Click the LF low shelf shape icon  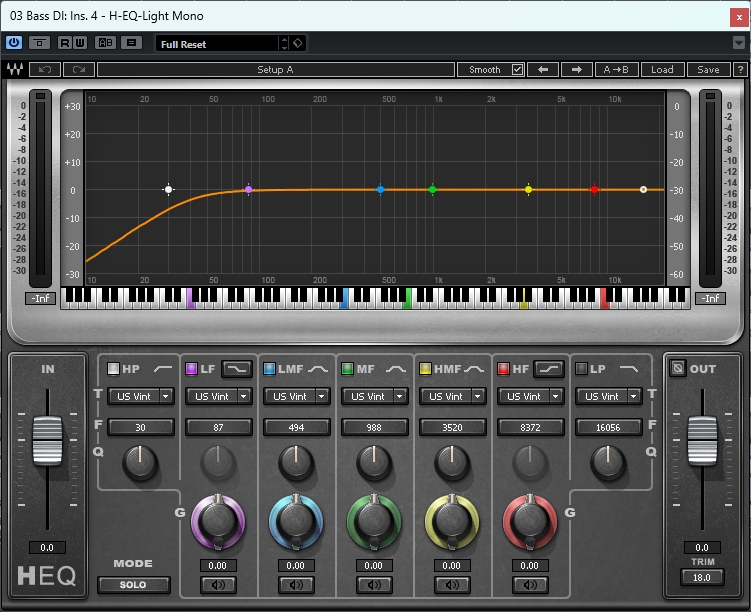(237, 369)
